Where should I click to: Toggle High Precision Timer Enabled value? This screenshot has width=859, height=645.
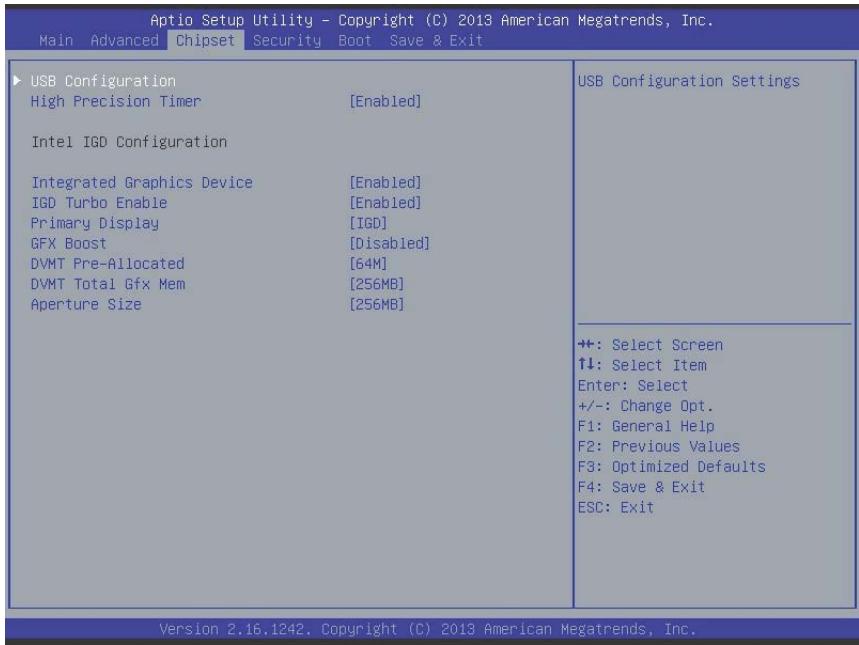(x=385, y=101)
